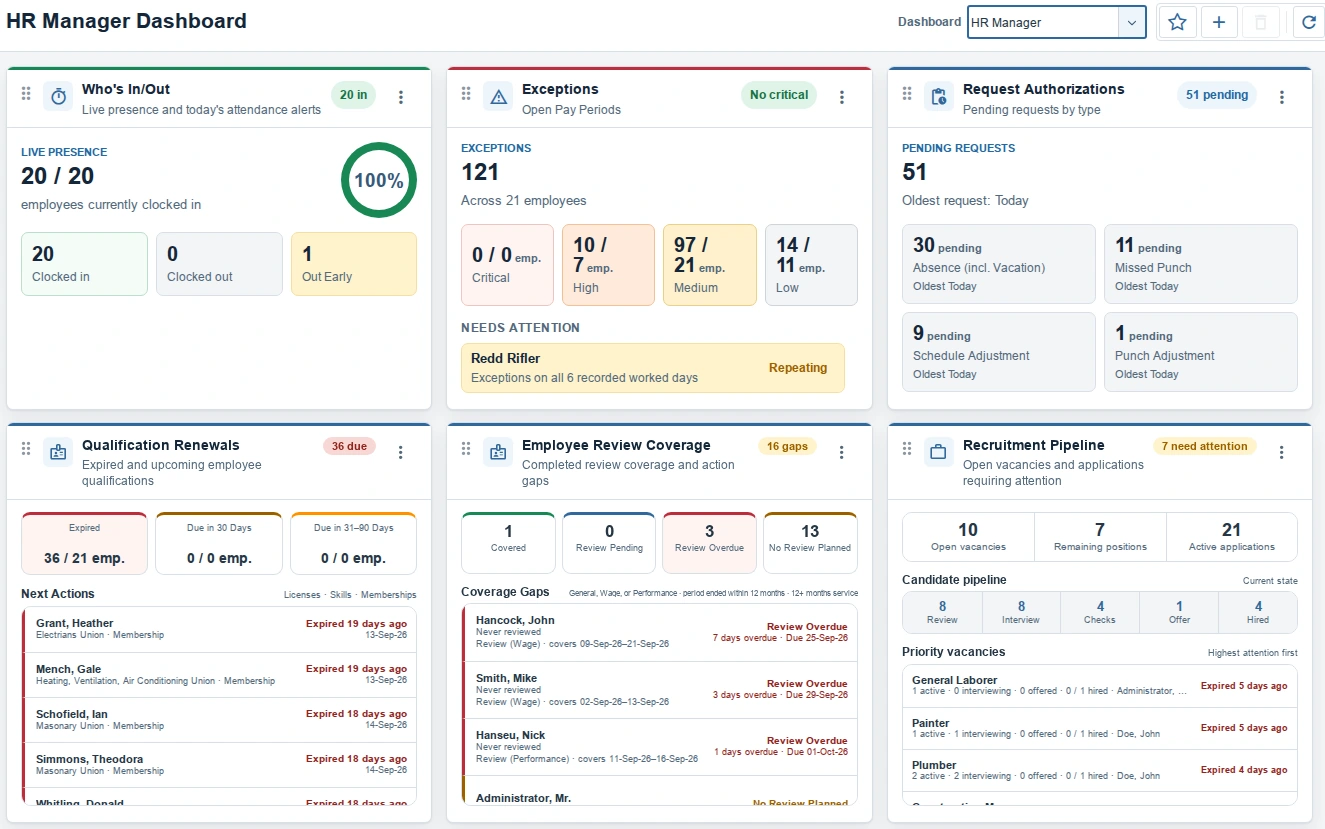Open the Employee Review Coverage options menu

[x=842, y=452]
